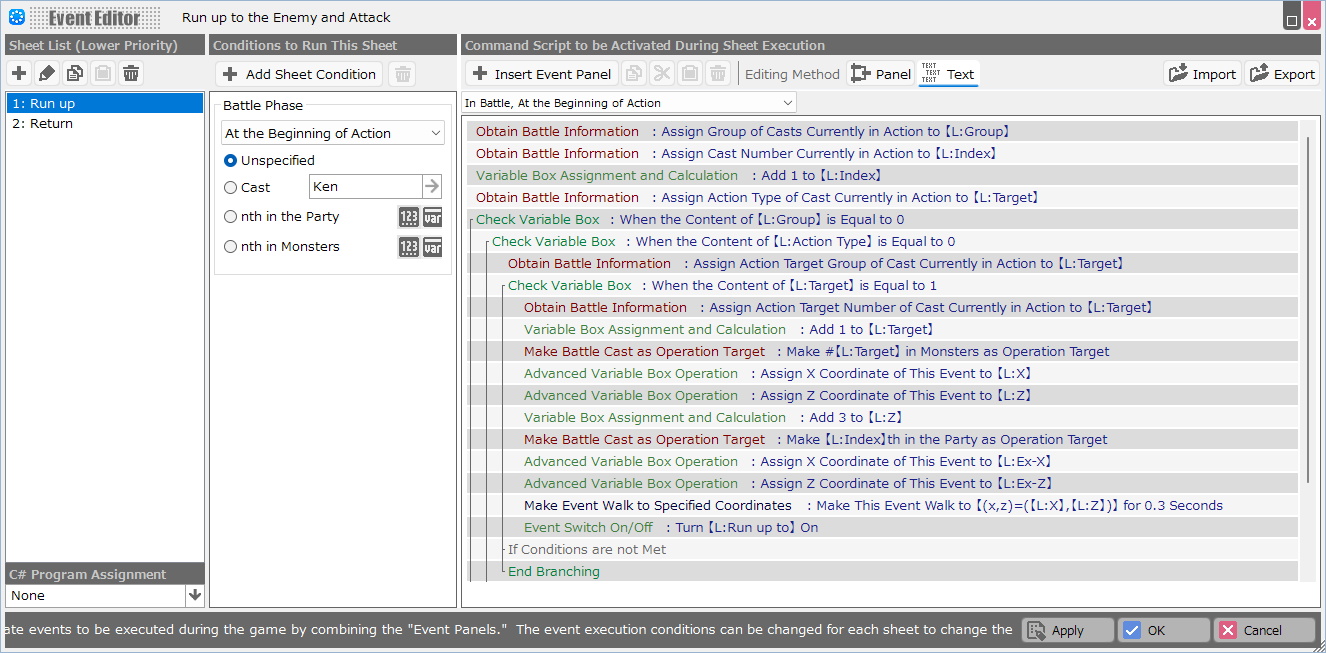This screenshot has height=653, width=1326.
Task: Choose the nth in Monsters radio option
Action: pos(231,247)
